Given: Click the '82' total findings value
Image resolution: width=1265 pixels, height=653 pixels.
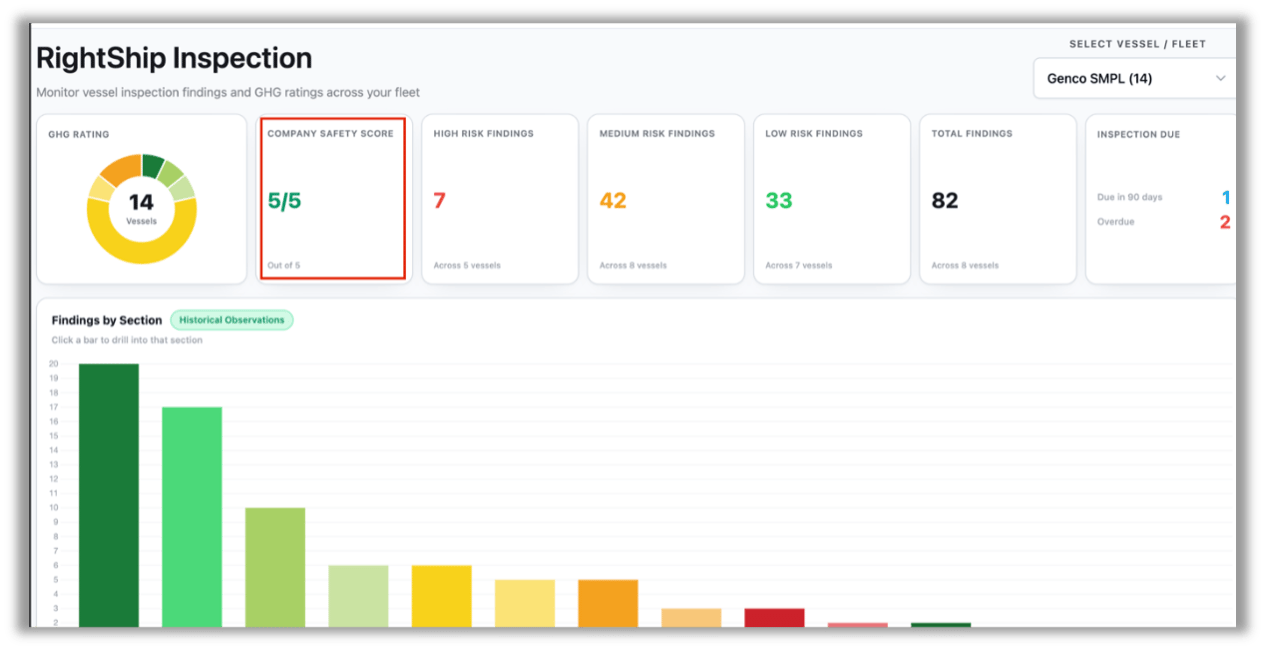Looking at the screenshot, I should point(945,201).
